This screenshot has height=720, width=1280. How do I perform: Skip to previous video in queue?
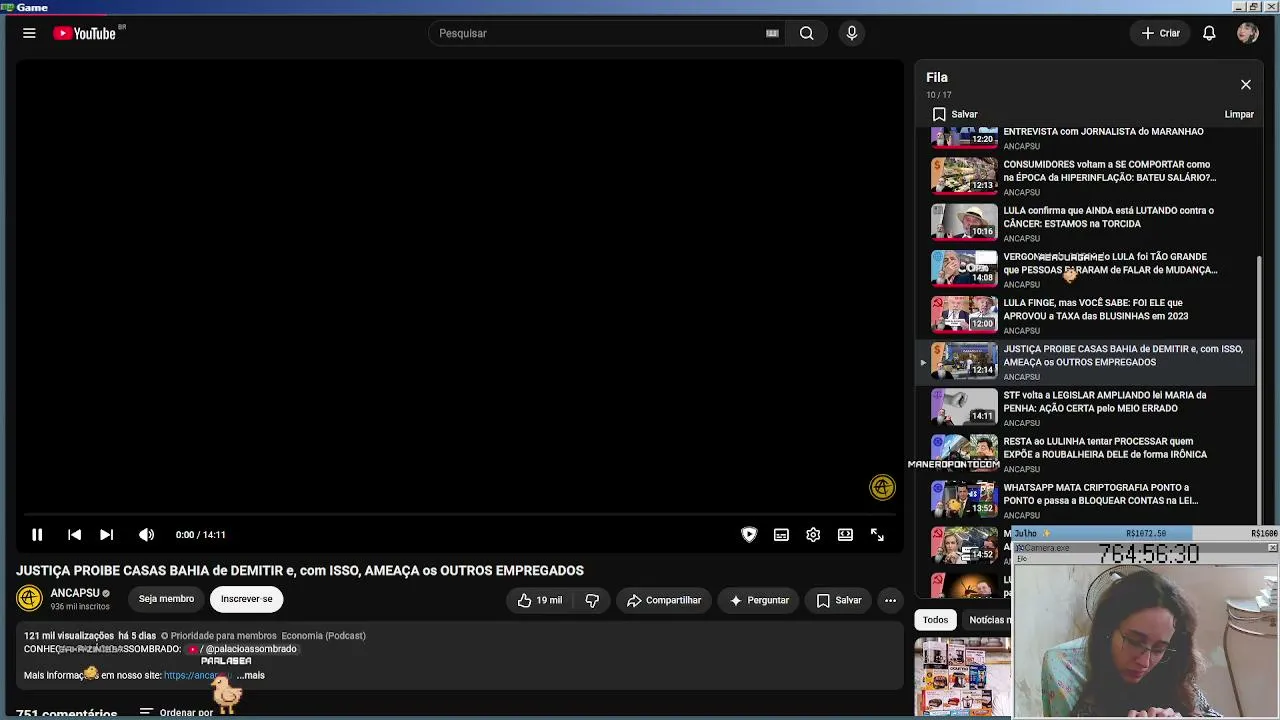coord(74,535)
